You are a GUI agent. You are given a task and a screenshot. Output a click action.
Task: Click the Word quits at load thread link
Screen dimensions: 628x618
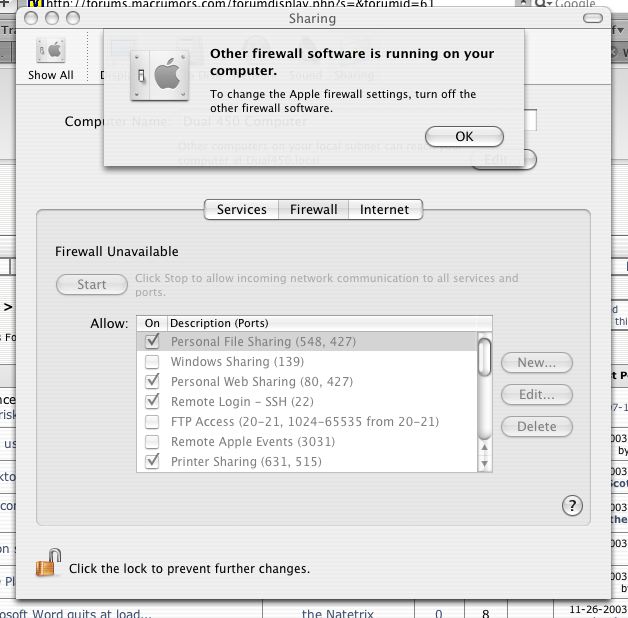pos(75,613)
